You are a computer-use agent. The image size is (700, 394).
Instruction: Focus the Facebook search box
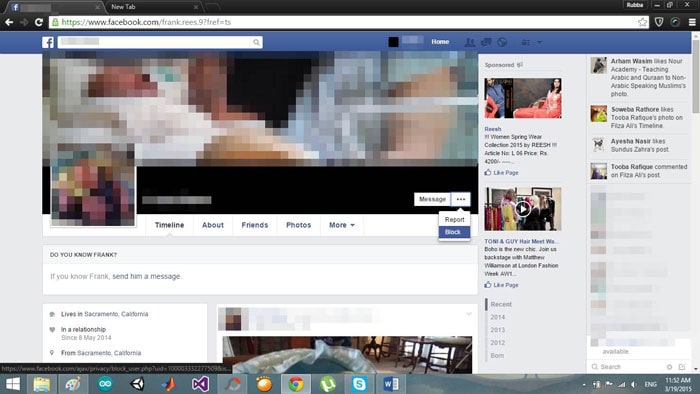(160, 42)
